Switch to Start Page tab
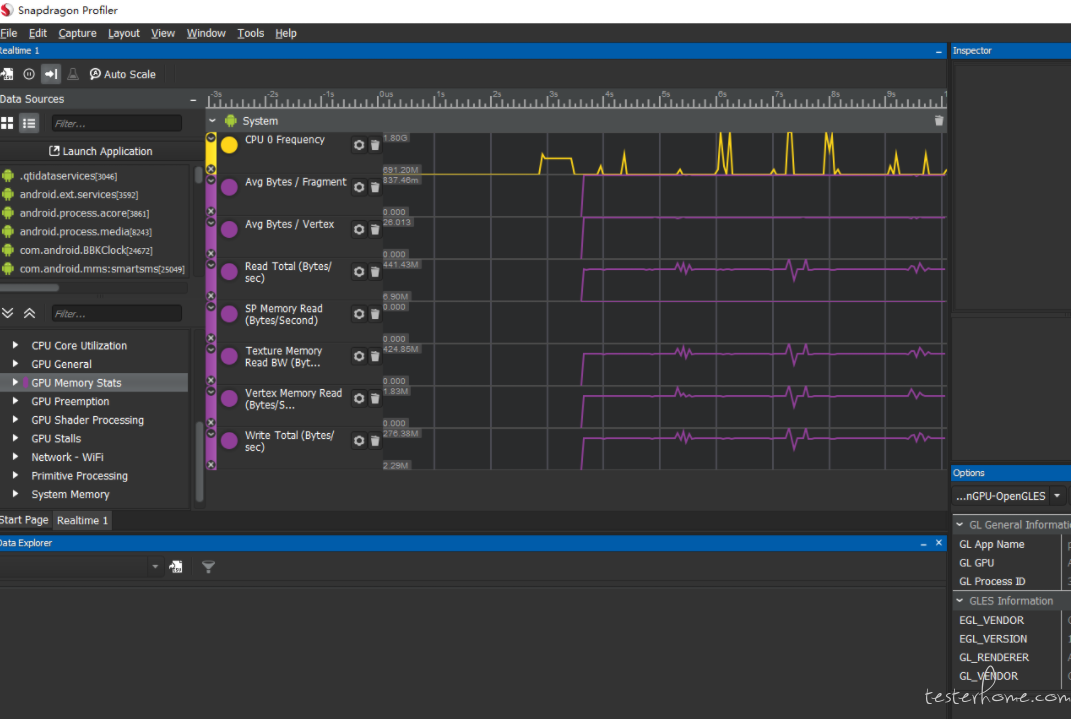This screenshot has height=719, width=1072. point(25,520)
